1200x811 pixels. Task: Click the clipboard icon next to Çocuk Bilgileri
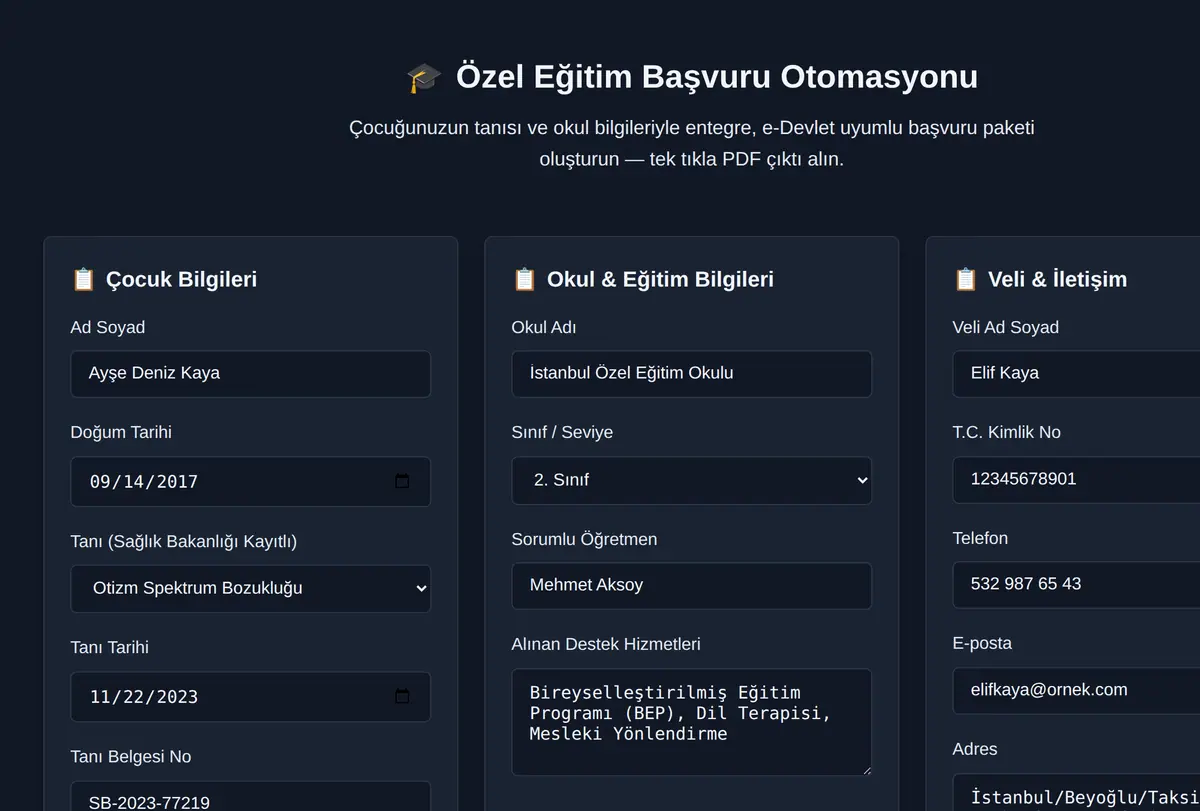coord(83,279)
